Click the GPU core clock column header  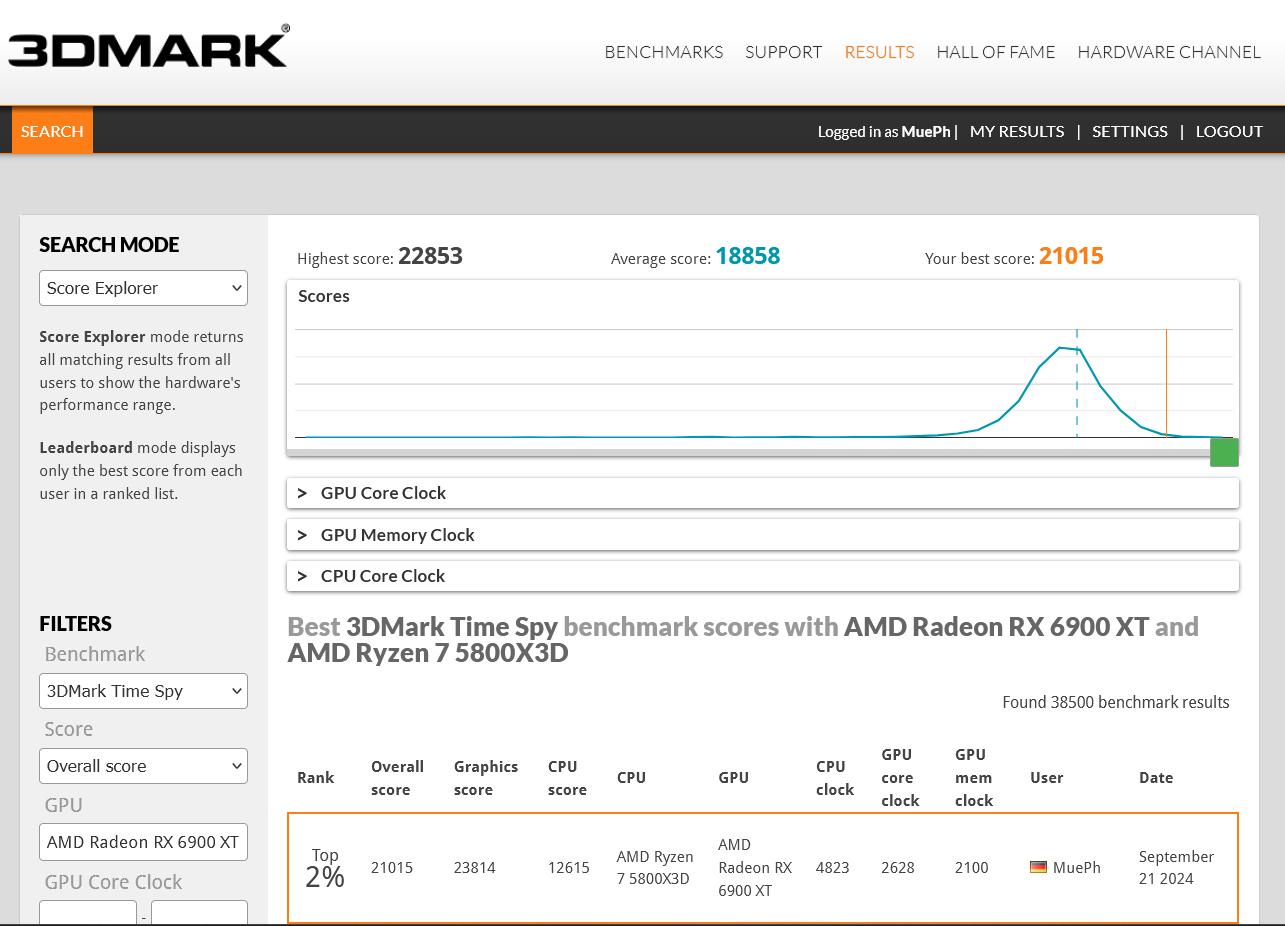tap(900, 778)
